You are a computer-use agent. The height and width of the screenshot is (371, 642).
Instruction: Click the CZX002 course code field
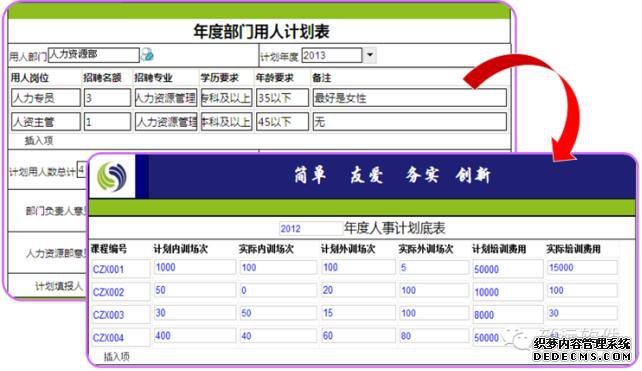tap(121, 292)
